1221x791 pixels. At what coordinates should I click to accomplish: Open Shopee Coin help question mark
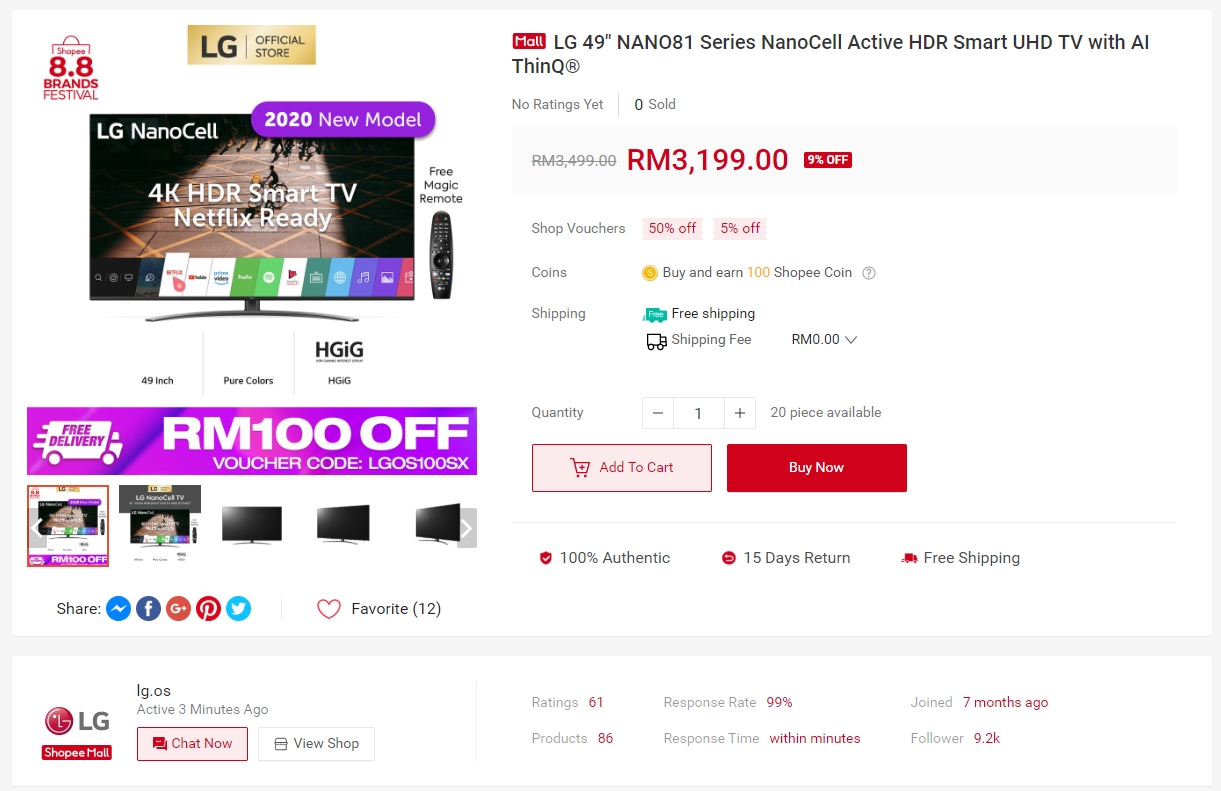[869, 273]
